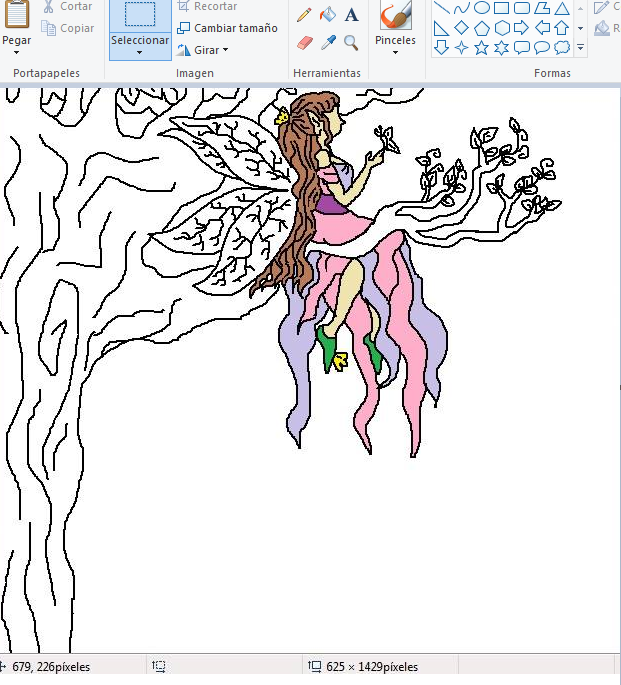The width and height of the screenshot is (621, 685).
Task: Choose the six-point star shape
Action: [501, 47]
